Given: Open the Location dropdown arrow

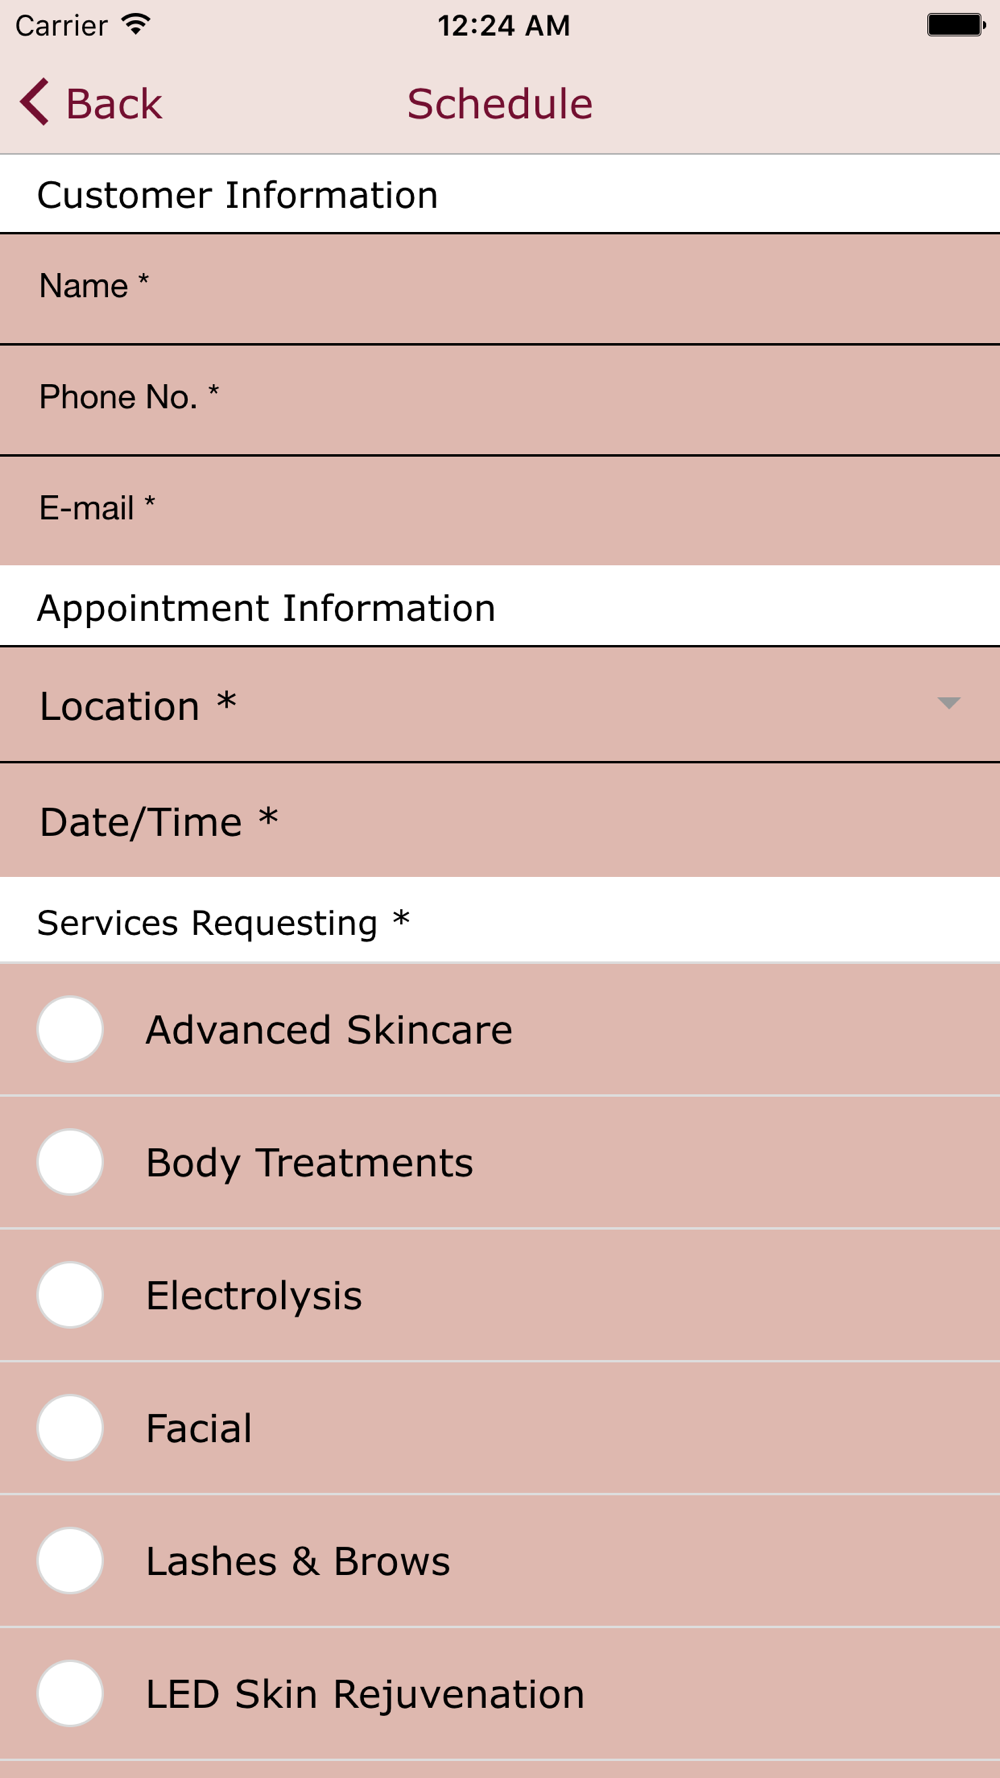Looking at the screenshot, I should coord(949,703).
